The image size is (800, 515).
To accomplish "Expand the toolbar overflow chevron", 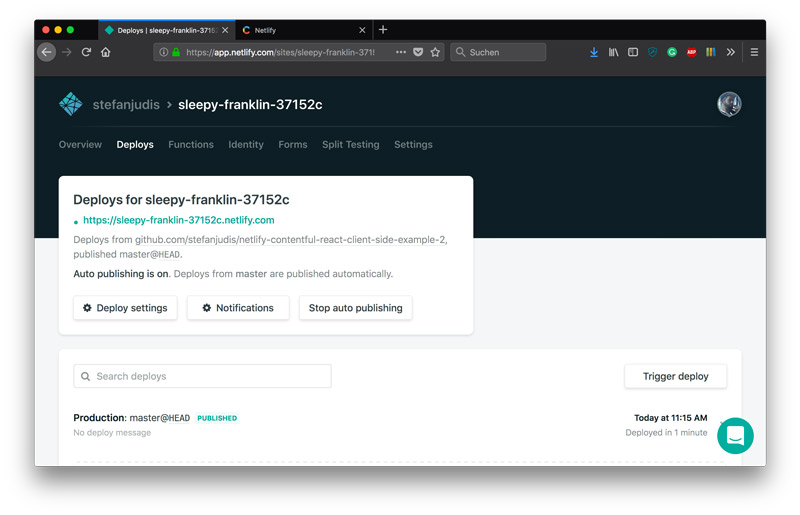I will [731, 52].
